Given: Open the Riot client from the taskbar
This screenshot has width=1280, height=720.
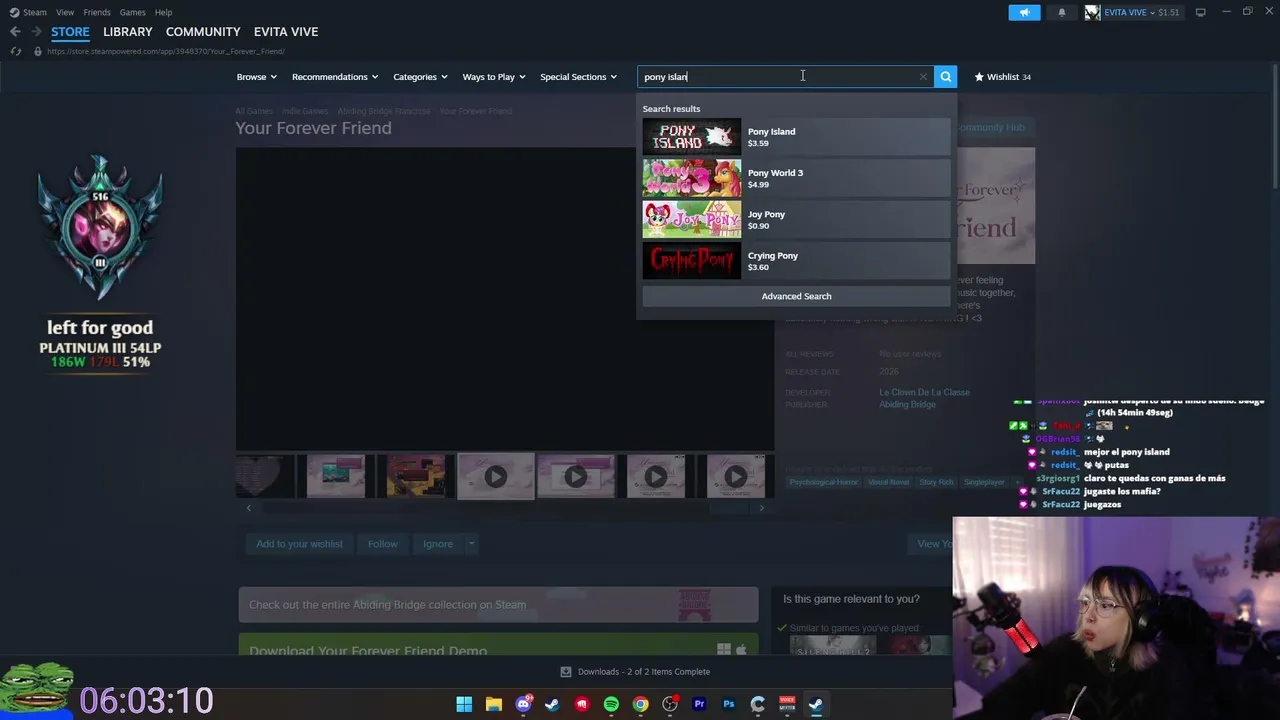Looking at the screenshot, I should (582, 704).
